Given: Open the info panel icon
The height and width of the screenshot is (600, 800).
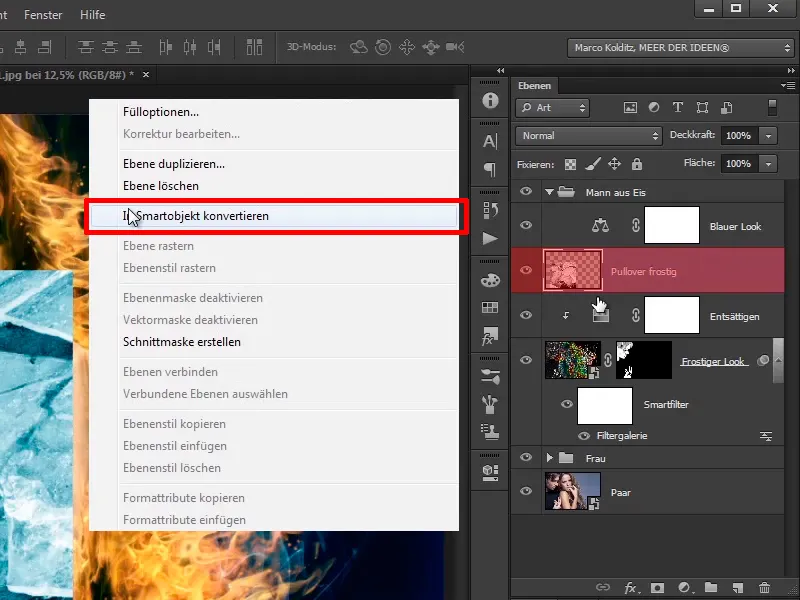Looking at the screenshot, I should 490,101.
